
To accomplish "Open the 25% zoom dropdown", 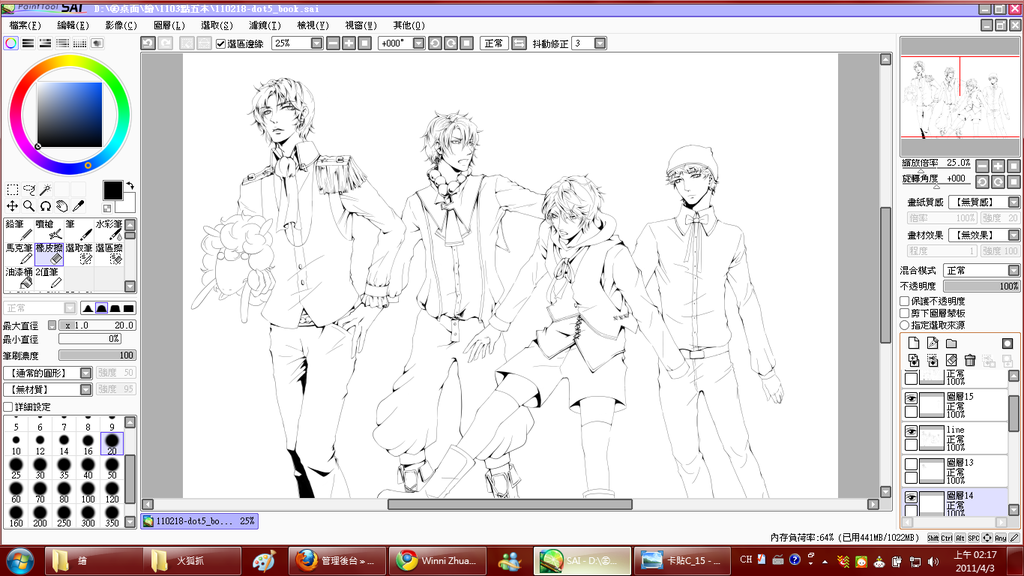I will point(317,44).
